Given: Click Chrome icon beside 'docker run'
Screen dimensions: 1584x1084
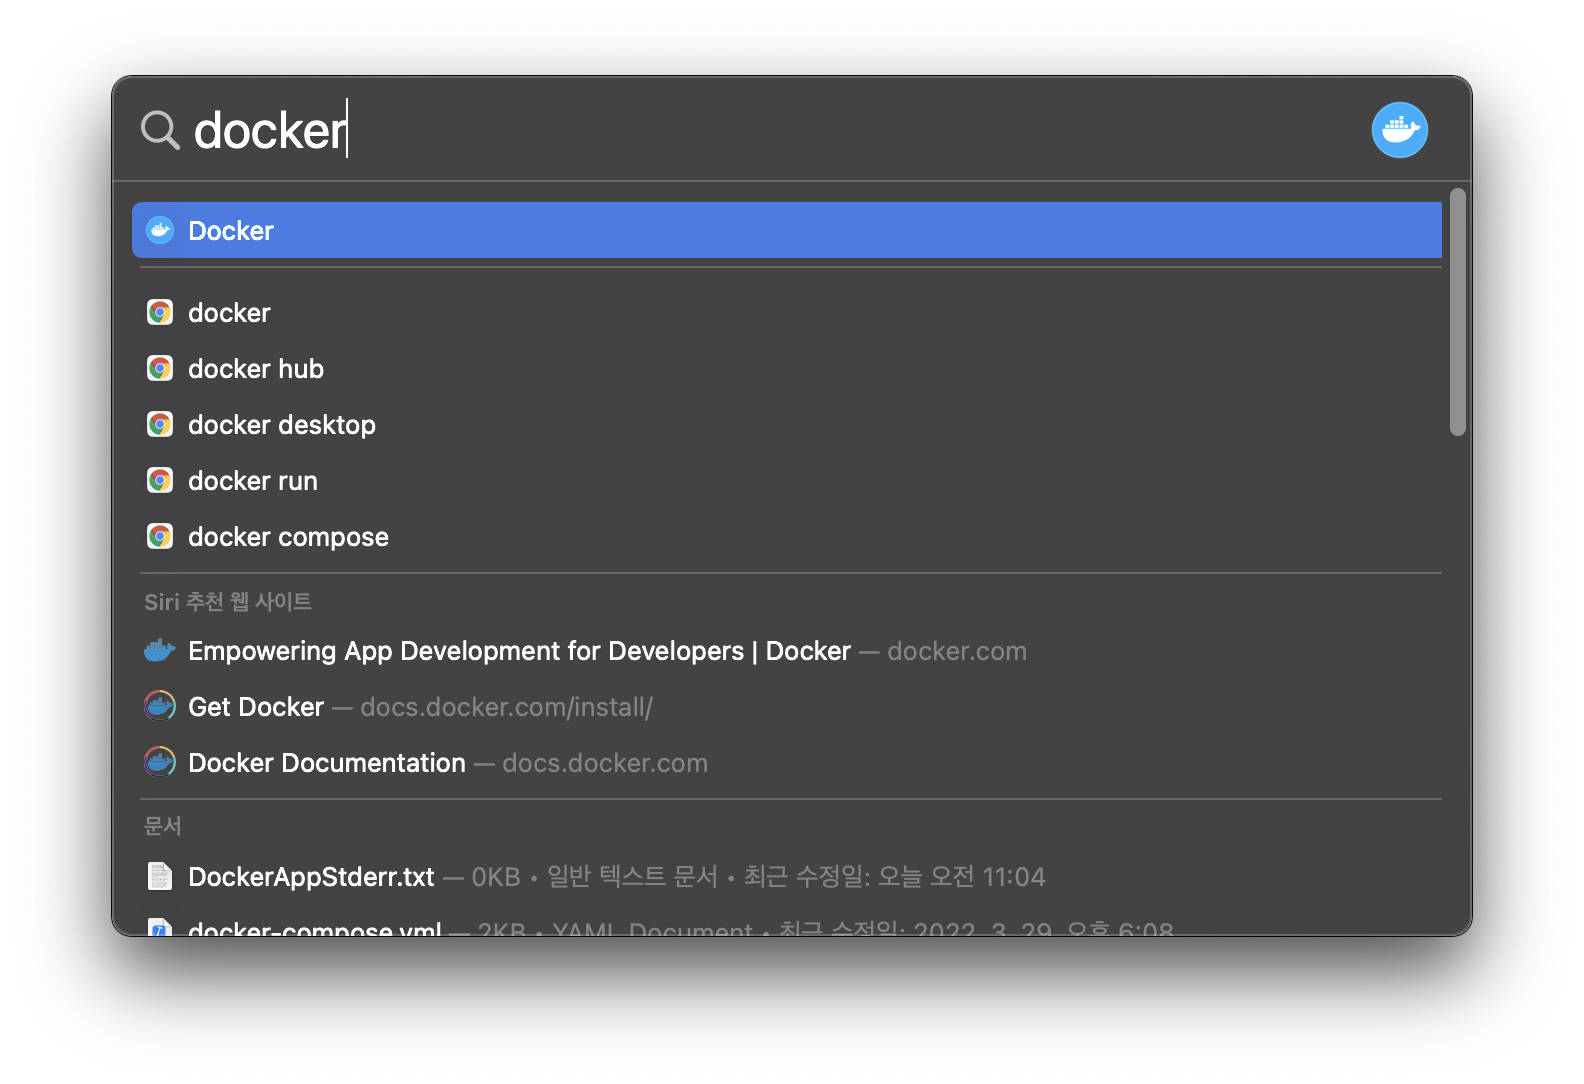Looking at the screenshot, I should click(x=160, y=481).
